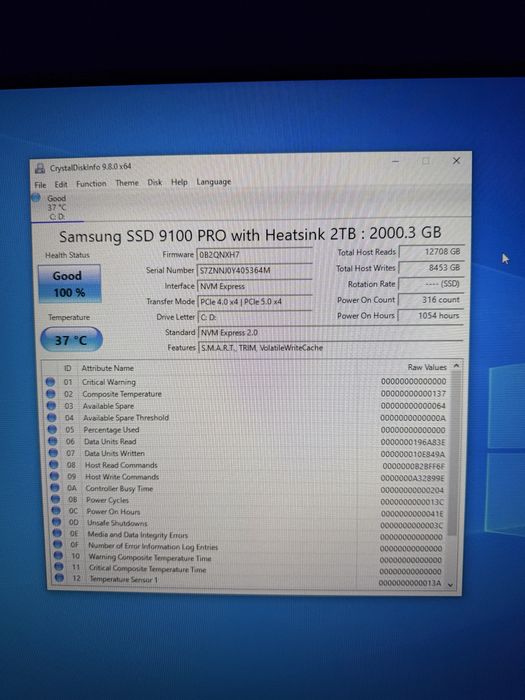Image resolution: width=525 pixels, height=700 pixels.
Task: Click the CrystalDiskInfo app icon in title bar
Action: pyautogui.click(x=40, y=168)
